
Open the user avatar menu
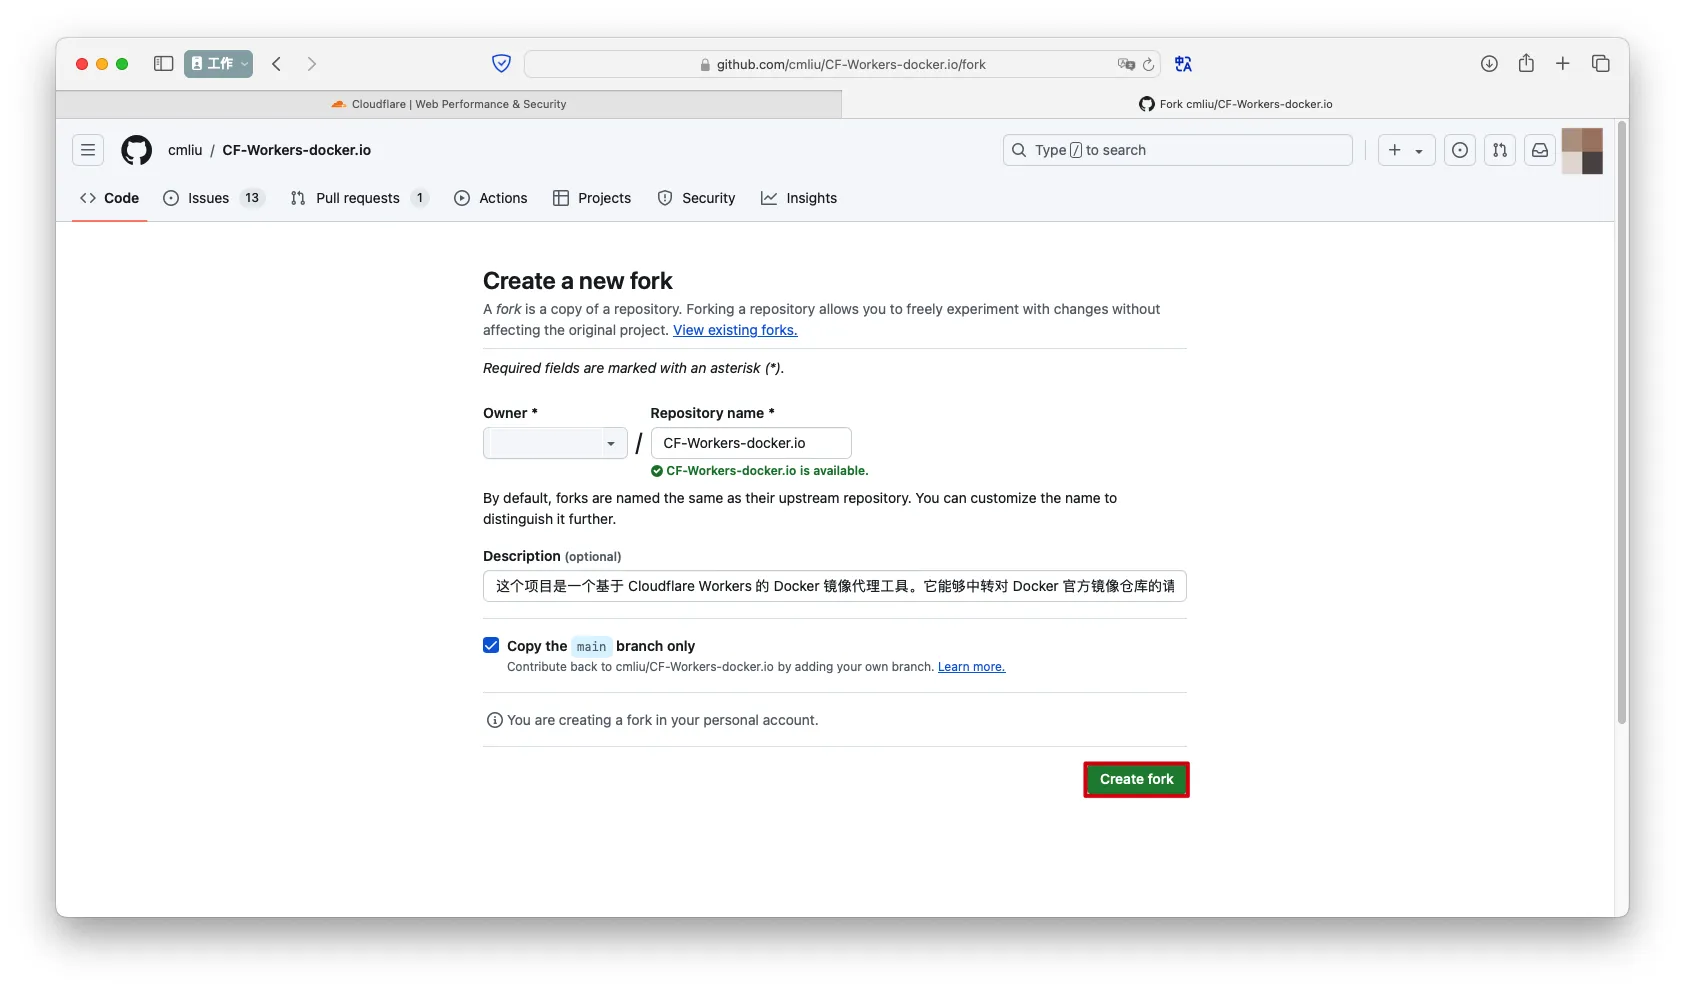pos(1582,150)
